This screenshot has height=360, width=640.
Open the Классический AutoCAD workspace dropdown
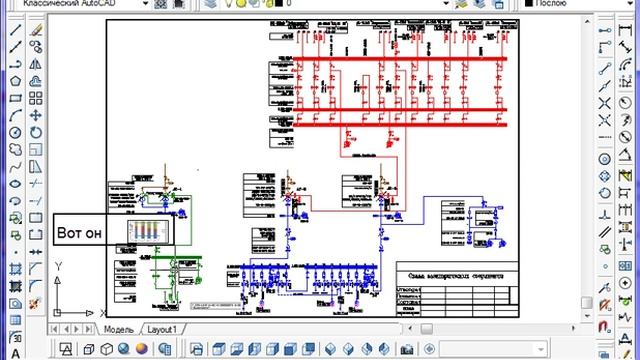click(x=145, y=4)
